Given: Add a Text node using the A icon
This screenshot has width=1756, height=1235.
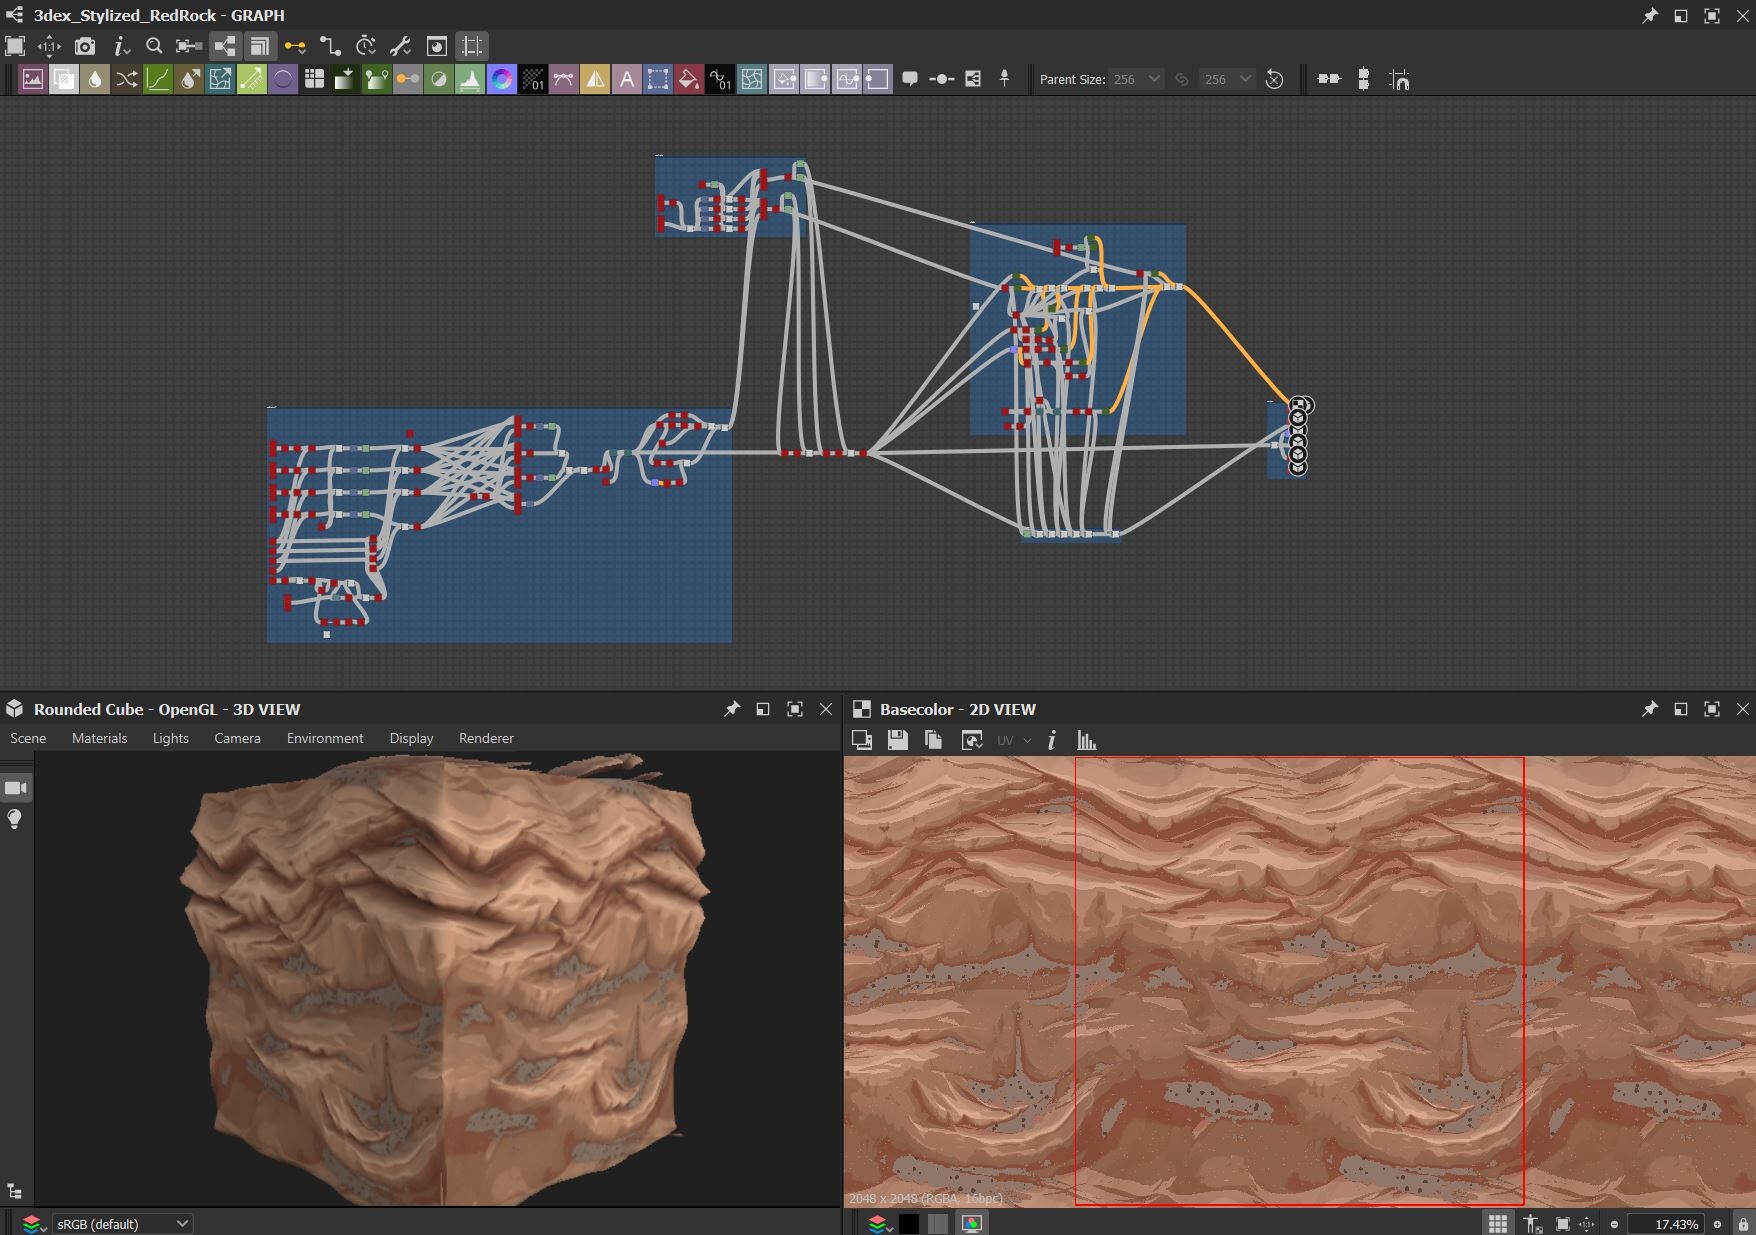Looking at the screenshot, I should pyautogui.click(x=627, y=79).
